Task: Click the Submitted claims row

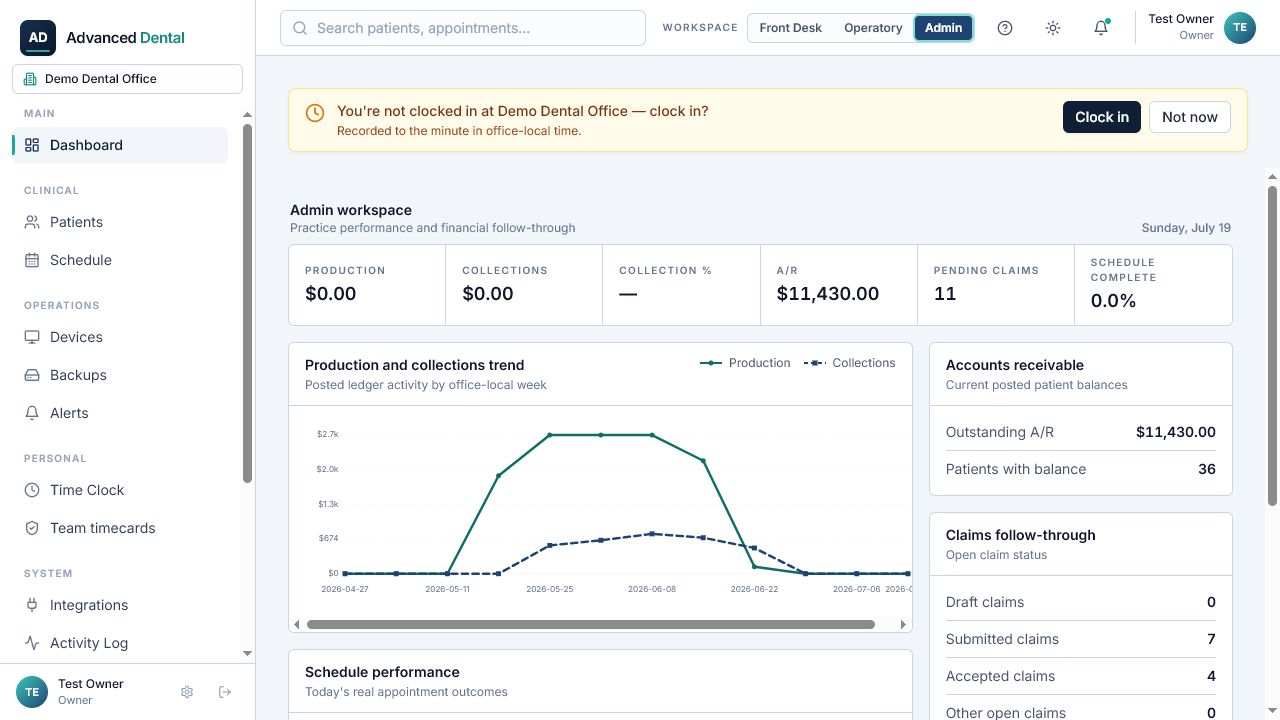Action: pyautogui.click(x=1081, y=639)
